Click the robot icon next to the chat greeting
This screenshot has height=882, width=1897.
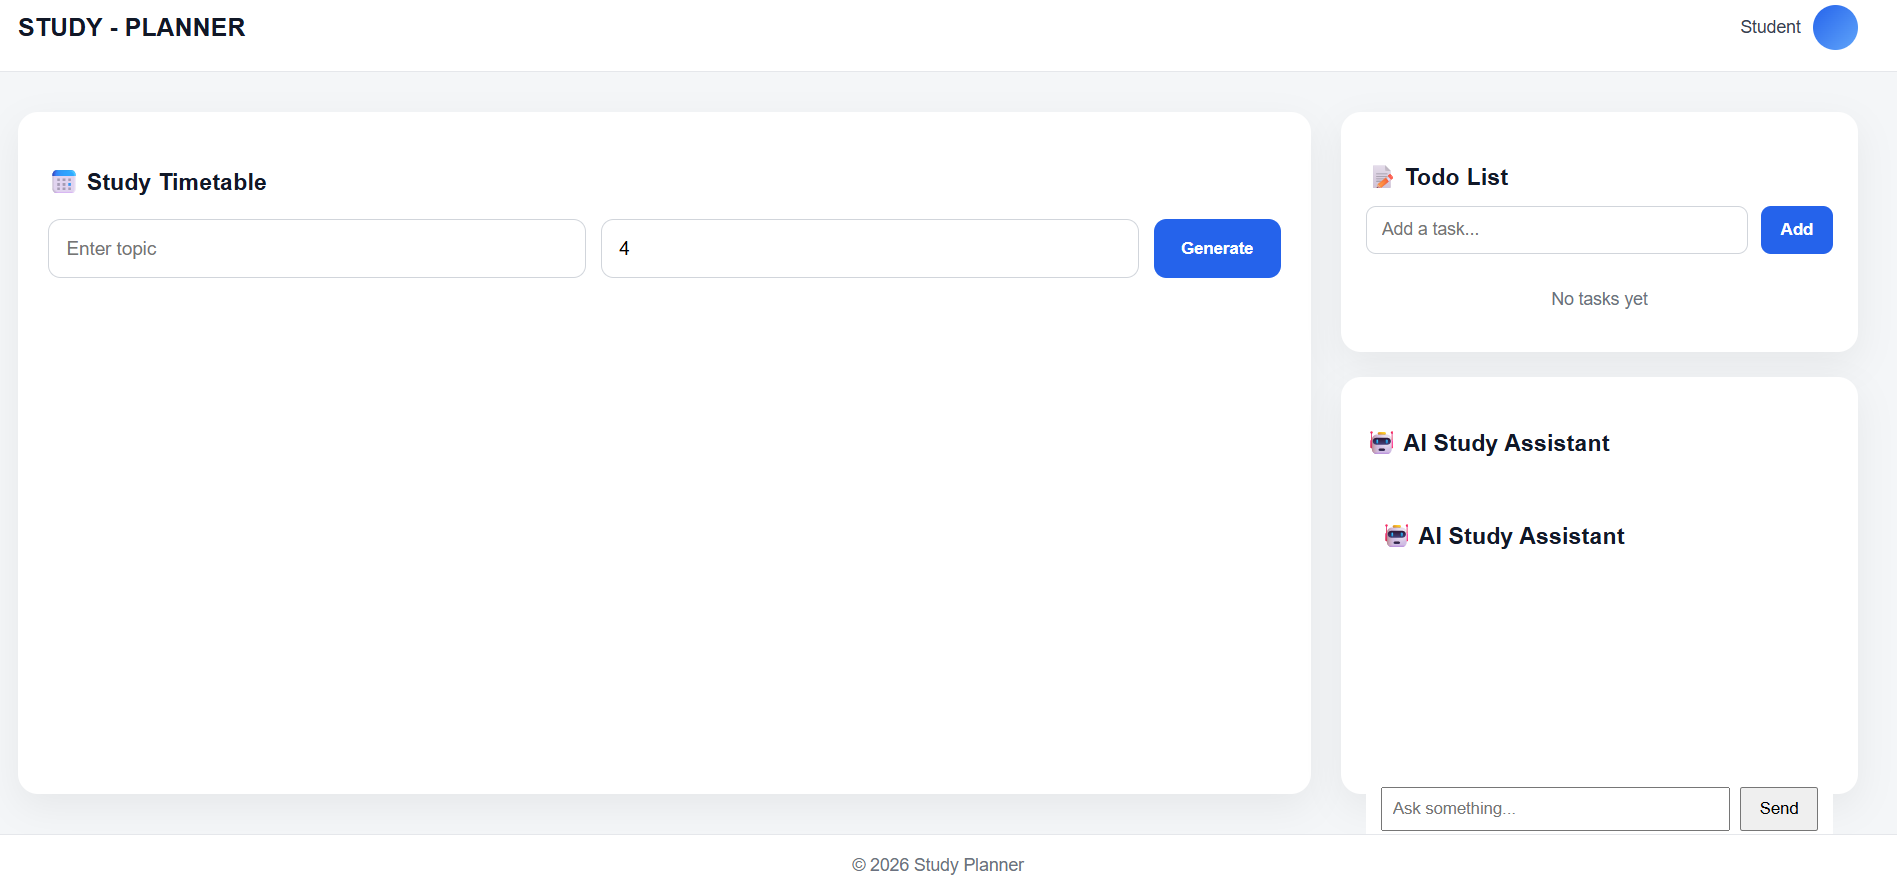pos(1397,535)
